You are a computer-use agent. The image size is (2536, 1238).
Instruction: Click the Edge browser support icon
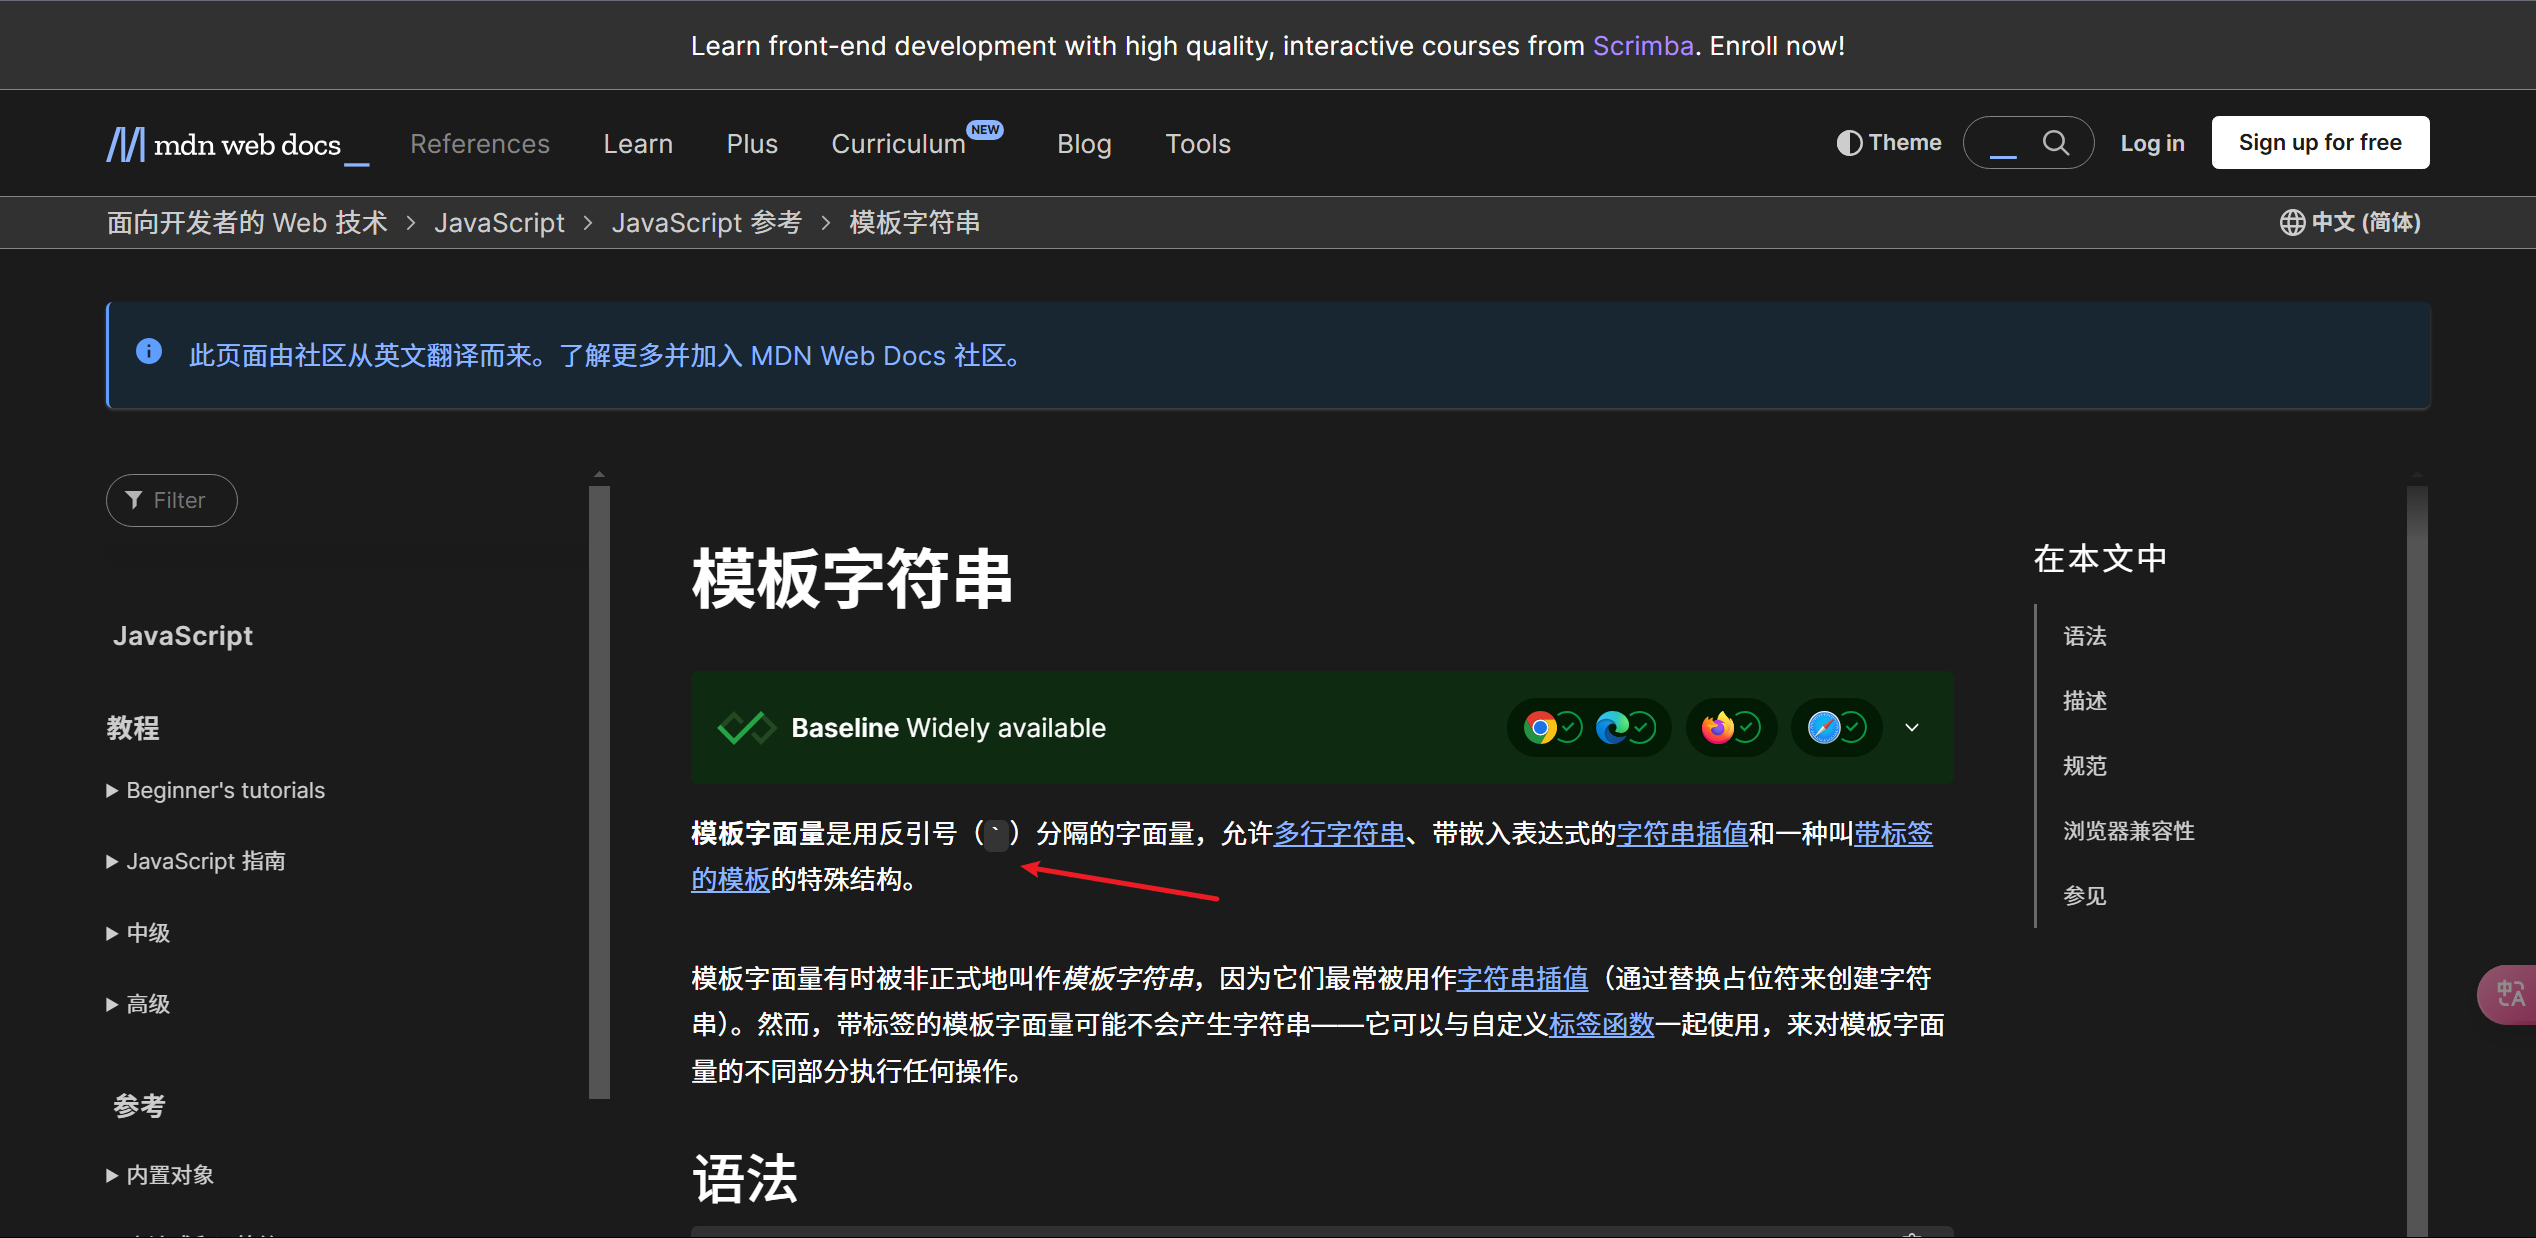click(x=1612, y=728)
